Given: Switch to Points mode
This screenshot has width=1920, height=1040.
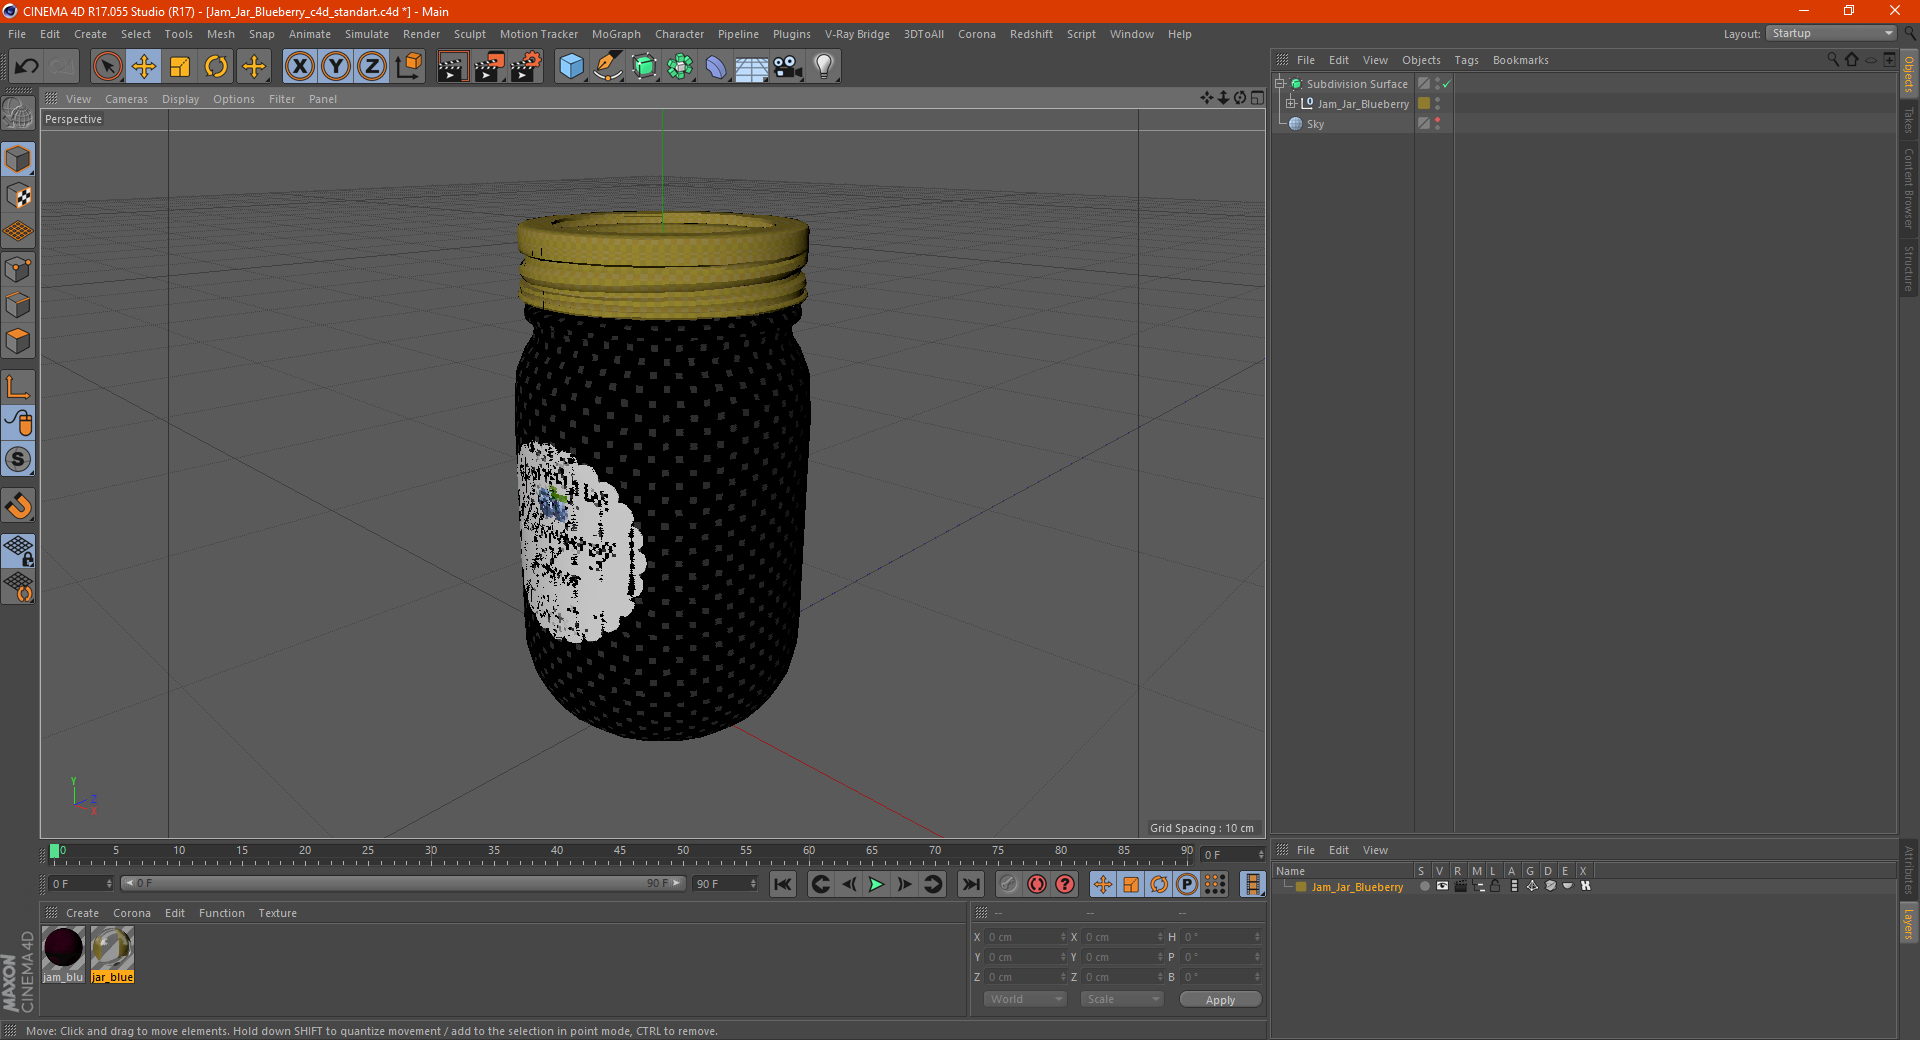Looking at the screenshot, I should click(x=18, y=268).
